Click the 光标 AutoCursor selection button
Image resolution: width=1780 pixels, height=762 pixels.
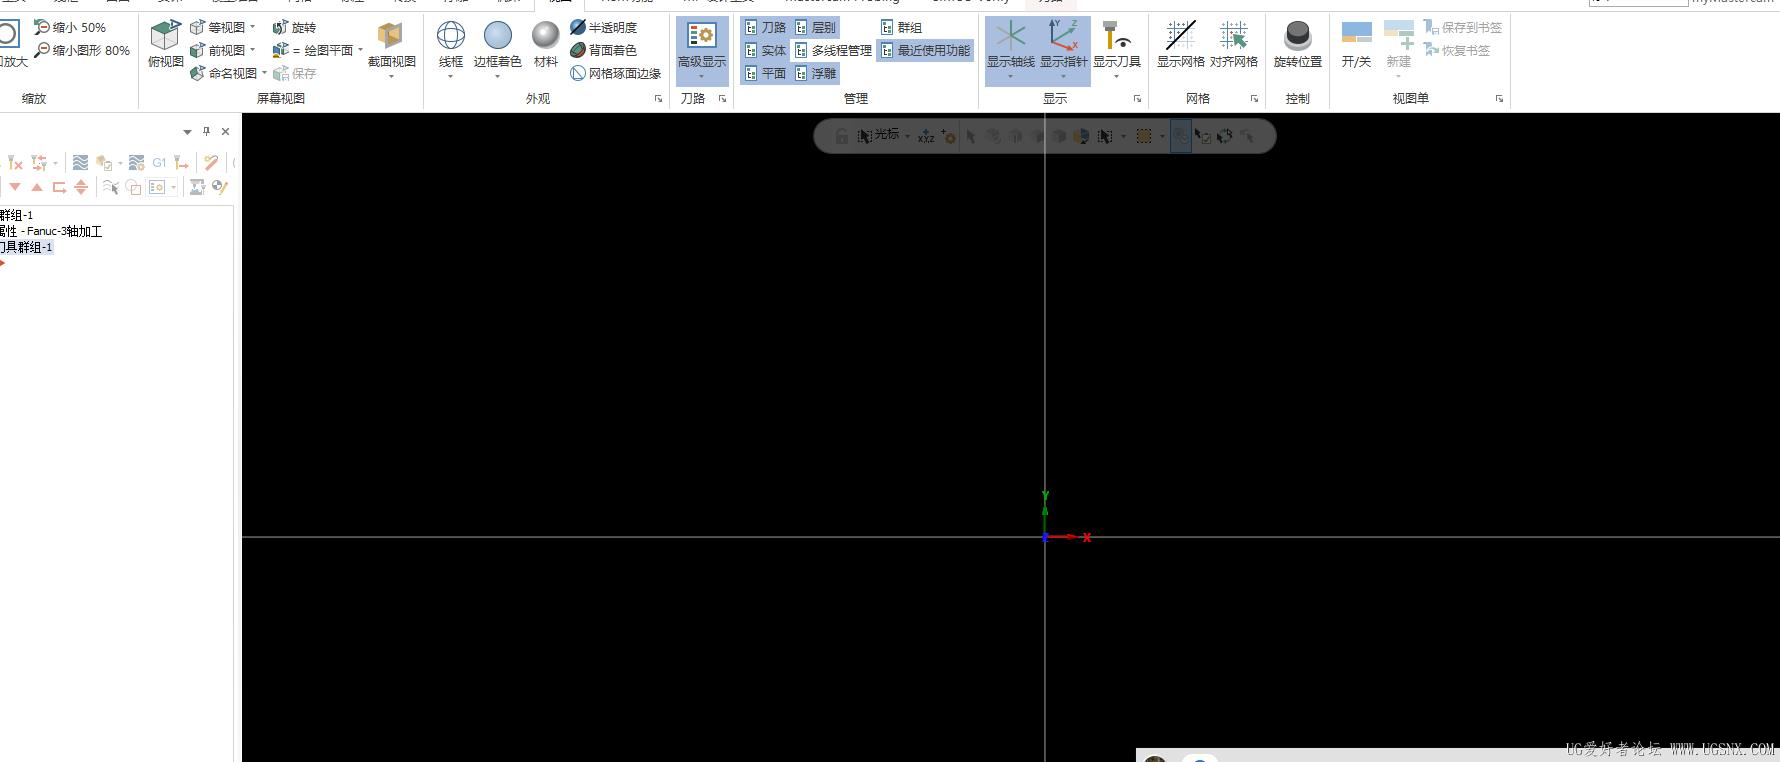[x=878, y=135]
